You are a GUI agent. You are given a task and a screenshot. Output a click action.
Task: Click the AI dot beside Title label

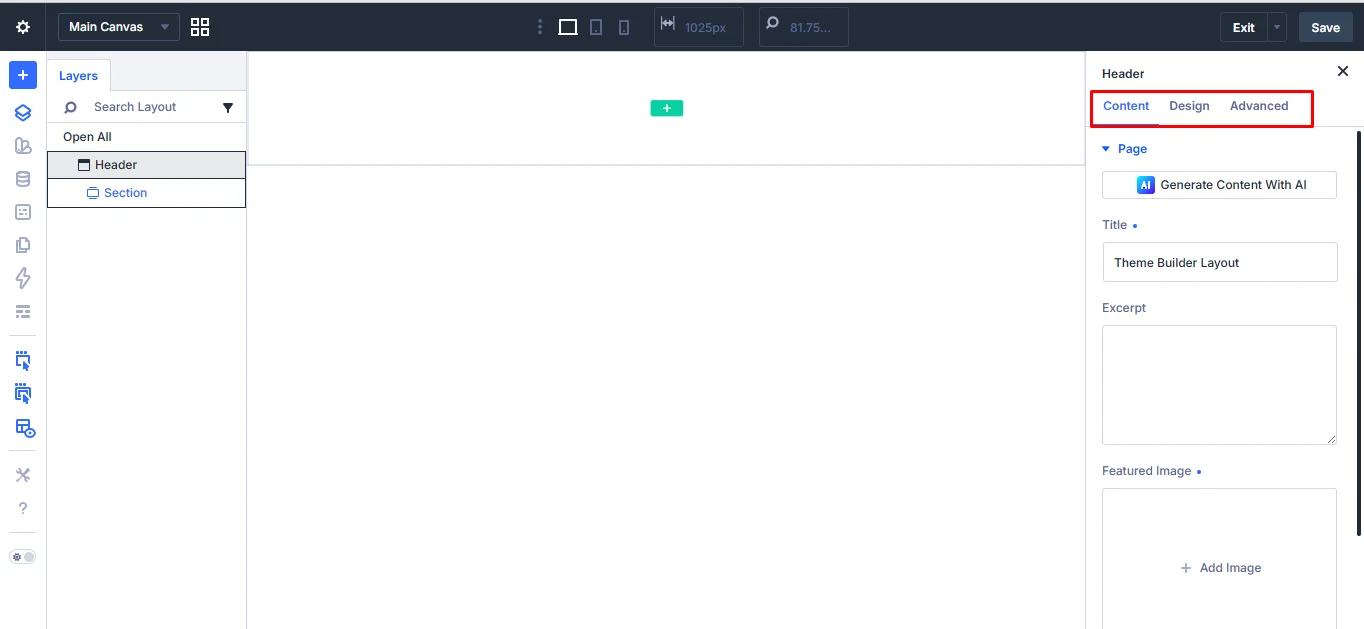[x=1135, y=226]
